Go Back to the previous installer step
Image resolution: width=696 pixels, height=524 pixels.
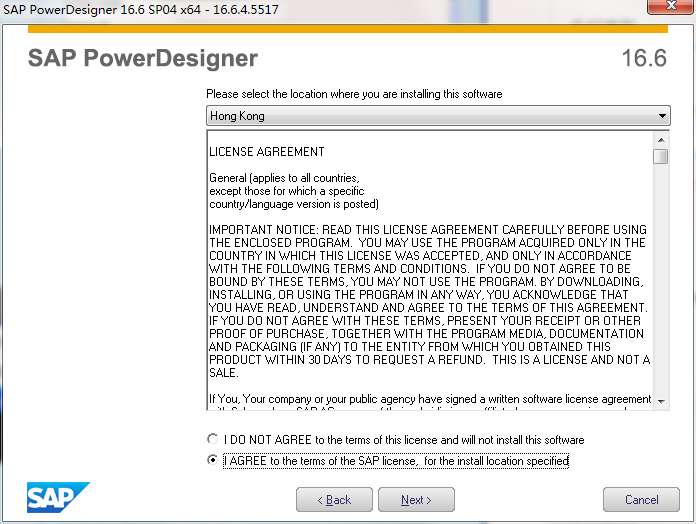[x=334, y=500]
